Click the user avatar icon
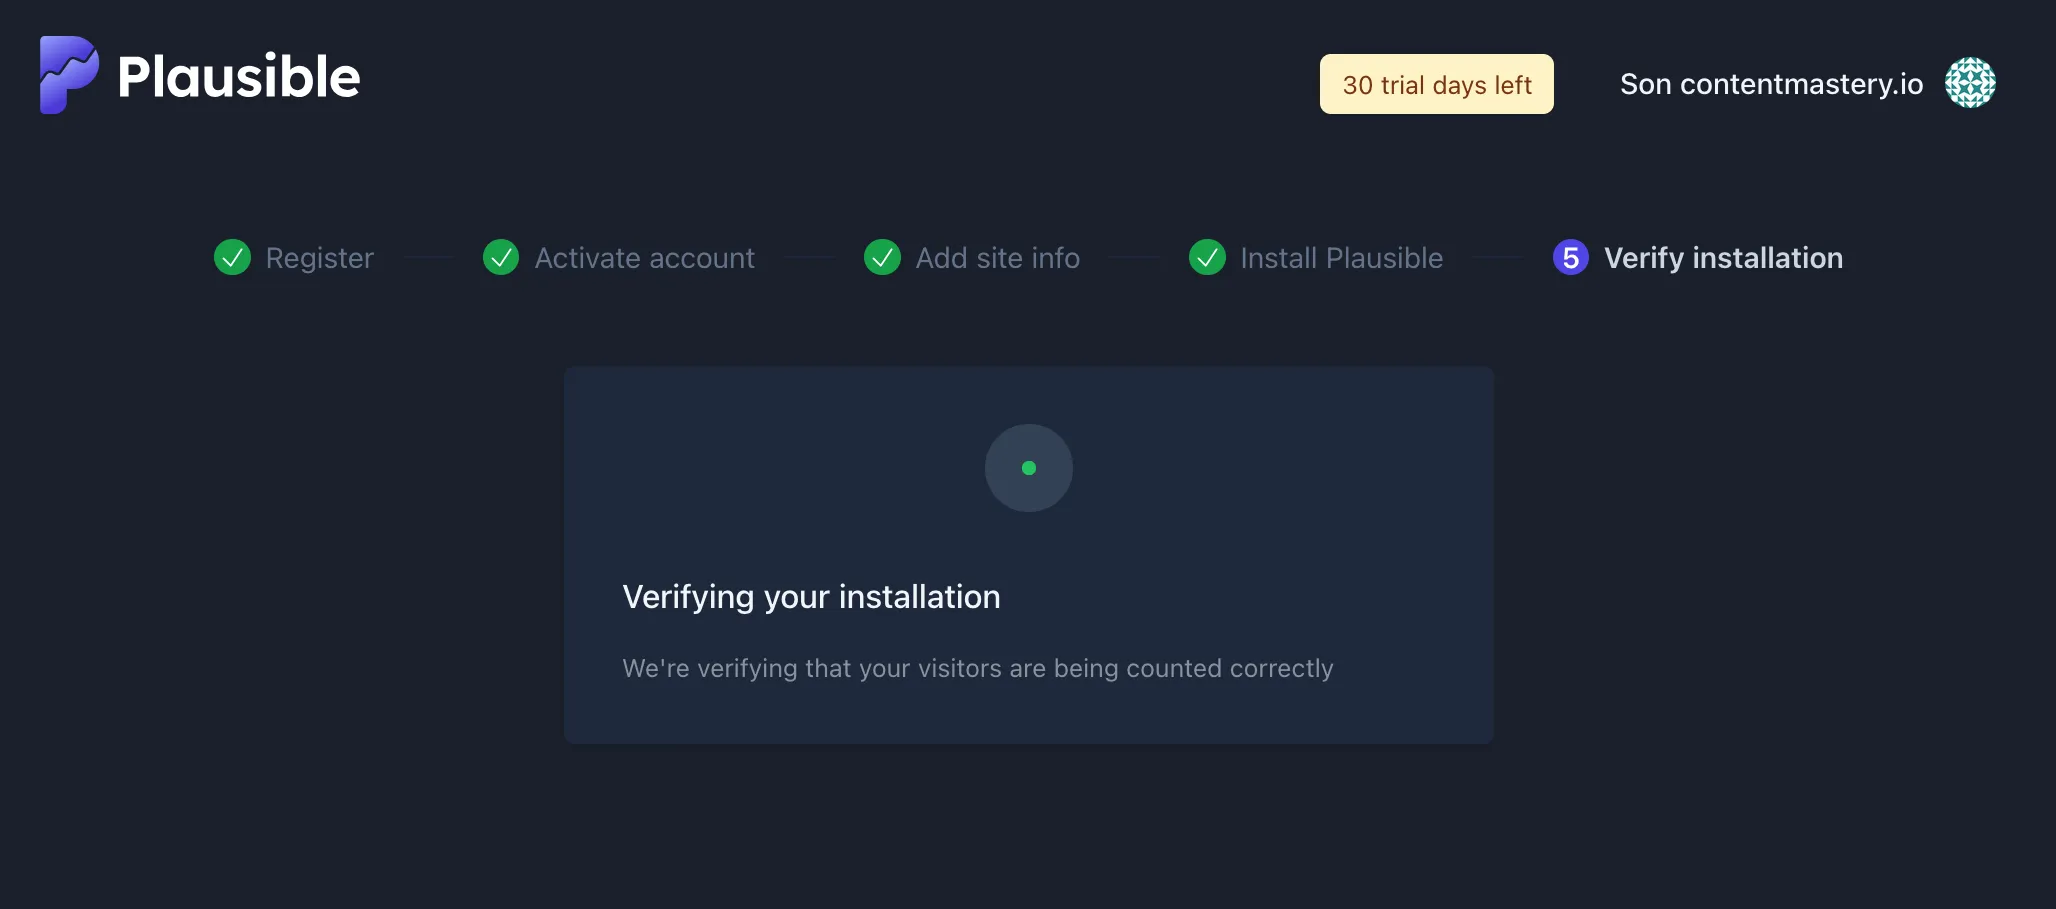Viewport: 2056px width, 909px height. (x=1970, y=82)
